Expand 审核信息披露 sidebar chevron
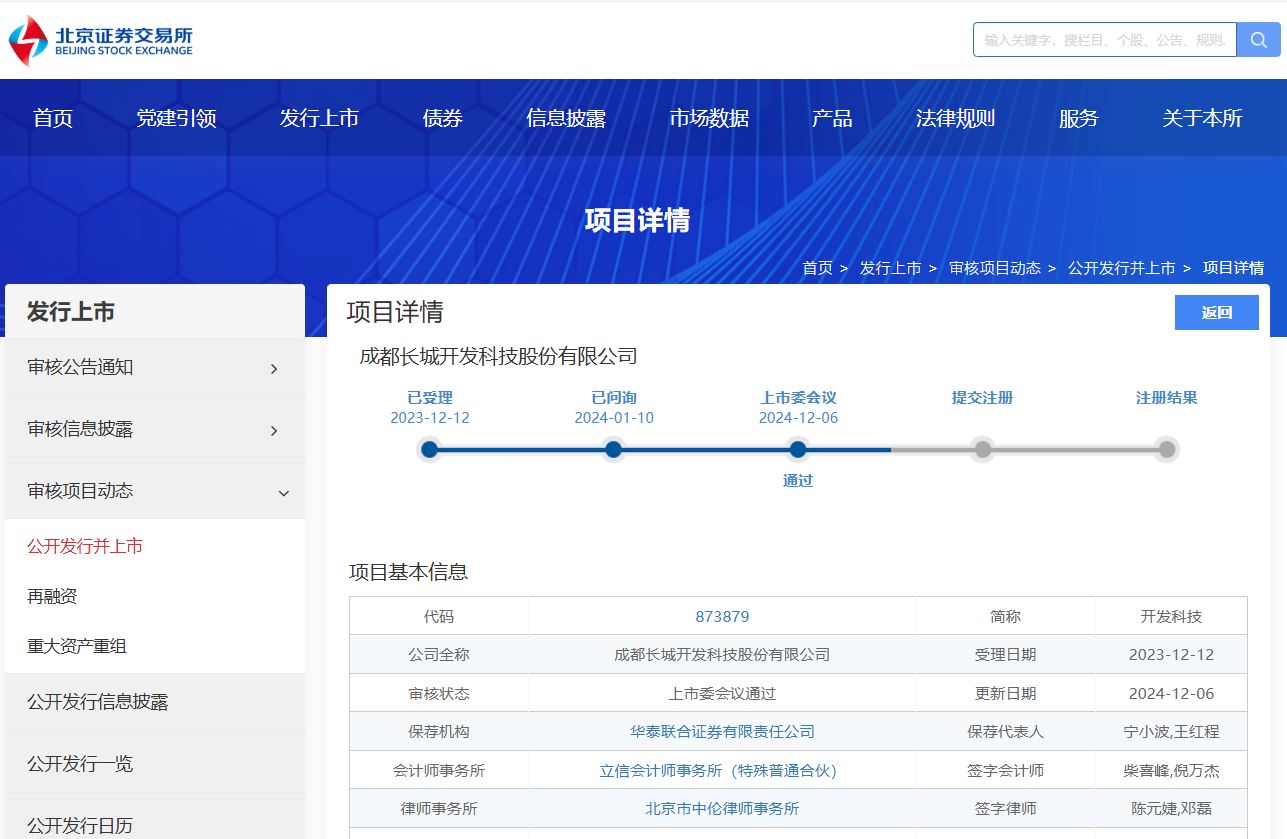This screenshot has width=1287, height=839. [274, 431]
